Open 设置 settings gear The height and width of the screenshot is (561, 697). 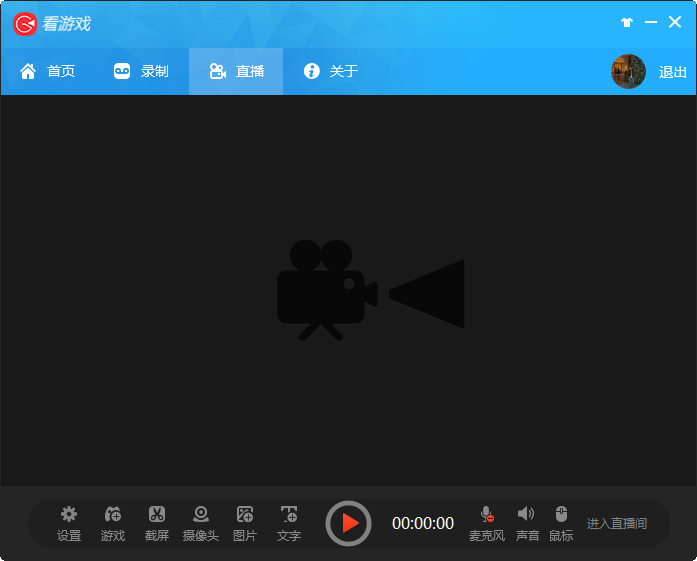69,524
